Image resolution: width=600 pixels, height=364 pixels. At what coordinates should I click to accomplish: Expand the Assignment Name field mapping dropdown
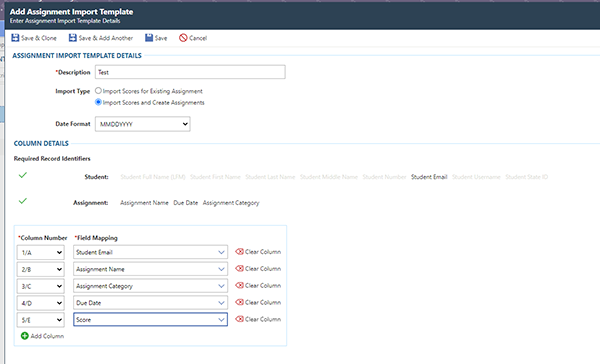pos(221,269)
